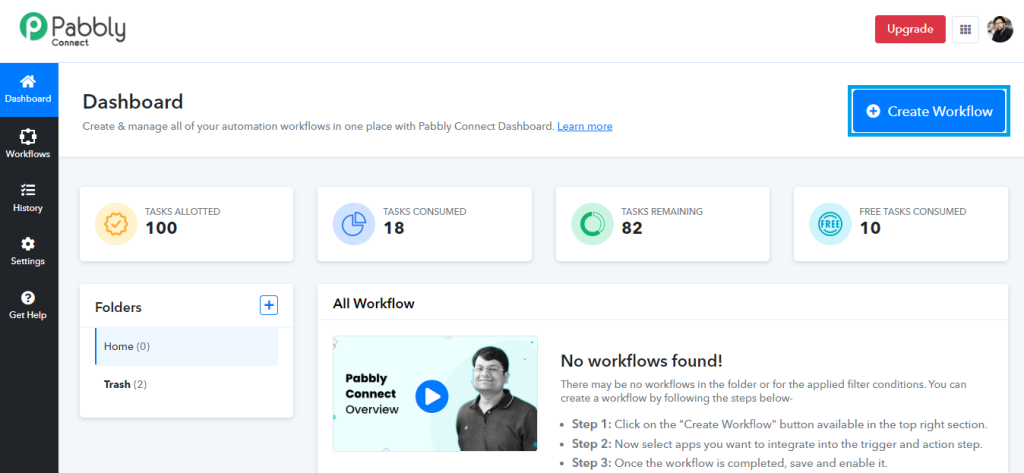Image resolution: width=1024 pixels, height=473 pixels.
Task: Click the Tasks Remaining ring icon
Action: pyautogui.click(x=592, y=224)
